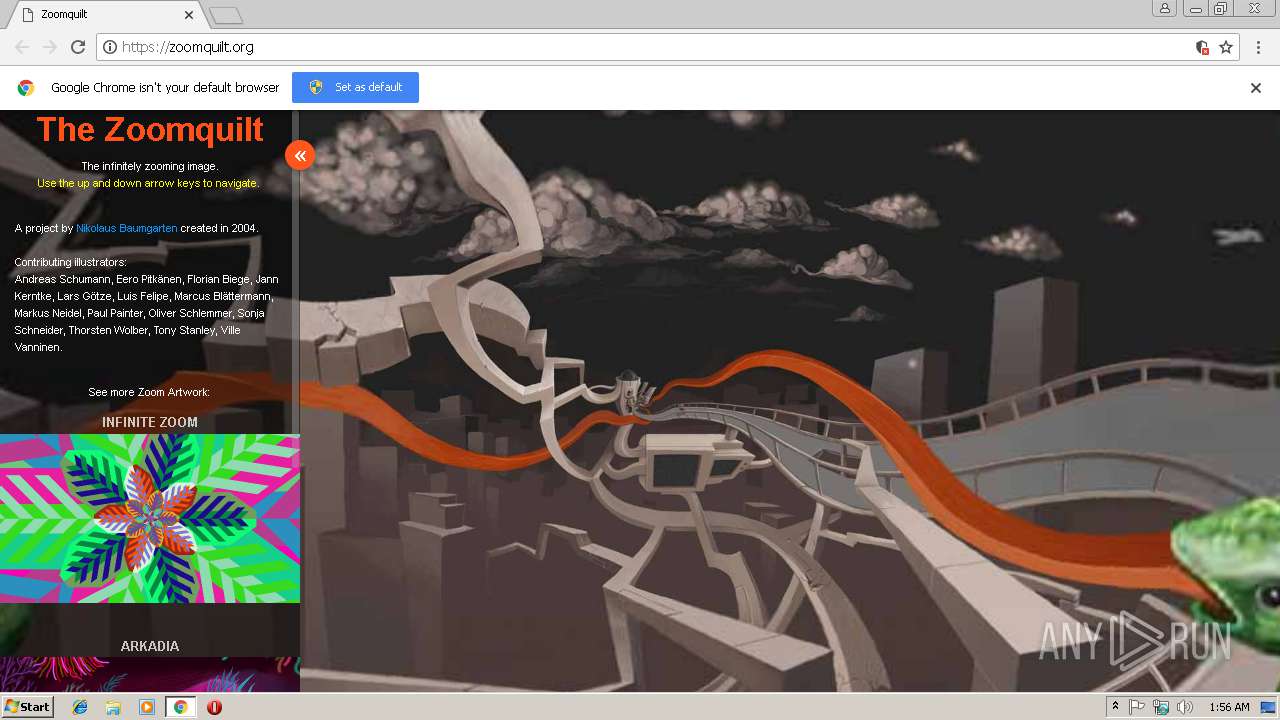
Task: Open the blocked-content shield icon in address bar
Action: tap(1203, 47)
